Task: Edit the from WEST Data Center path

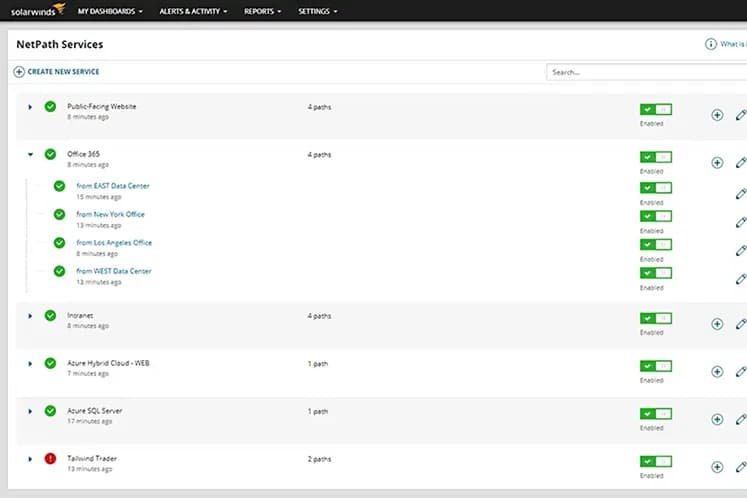Action: click(x=741, y=279)
